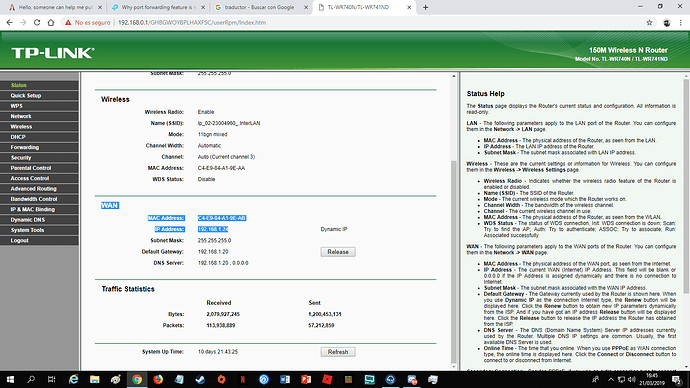Open Forwarding menu in sidebar
The width and height of the screenshot is (690, 388).
click(x=39, y=147)
